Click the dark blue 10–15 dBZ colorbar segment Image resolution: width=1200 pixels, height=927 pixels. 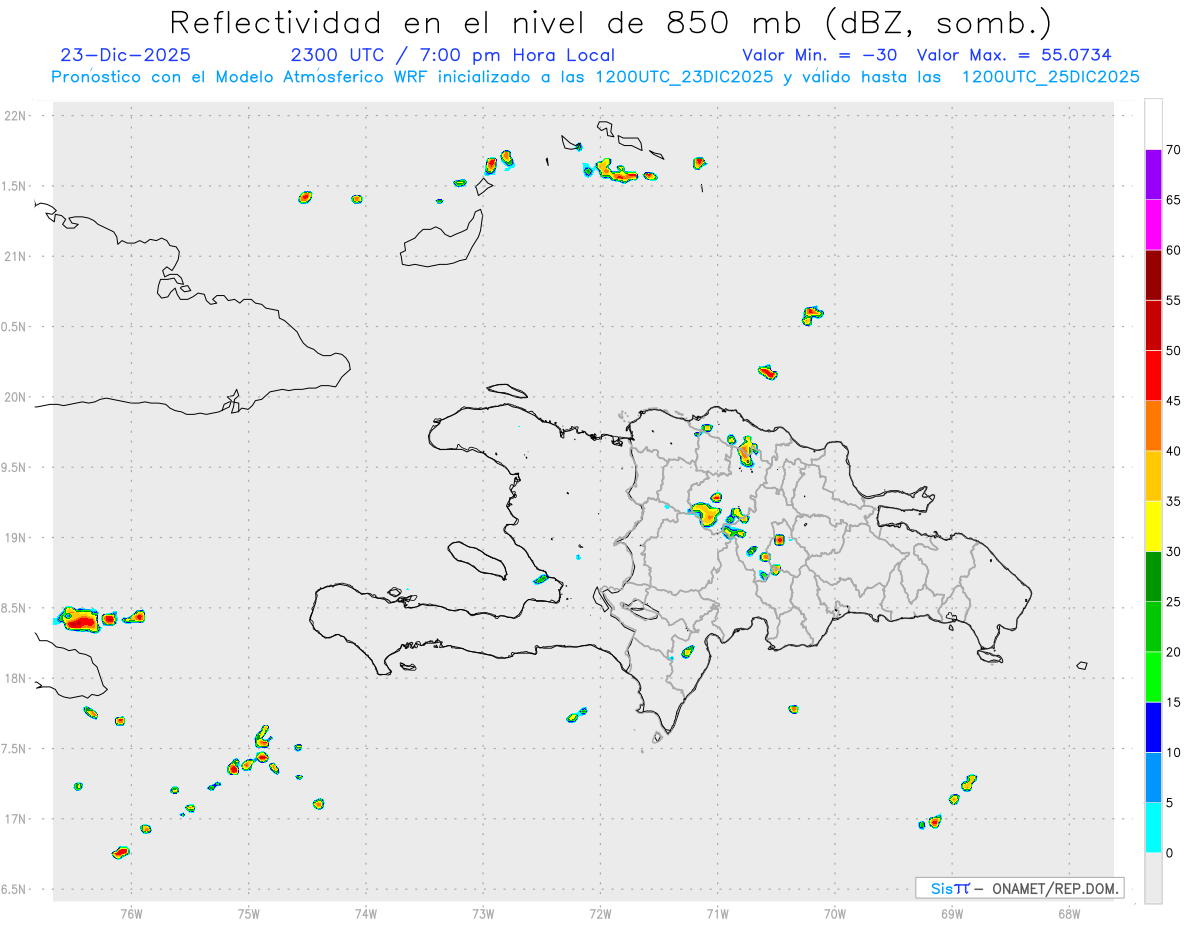click(x=1153, y=728)
